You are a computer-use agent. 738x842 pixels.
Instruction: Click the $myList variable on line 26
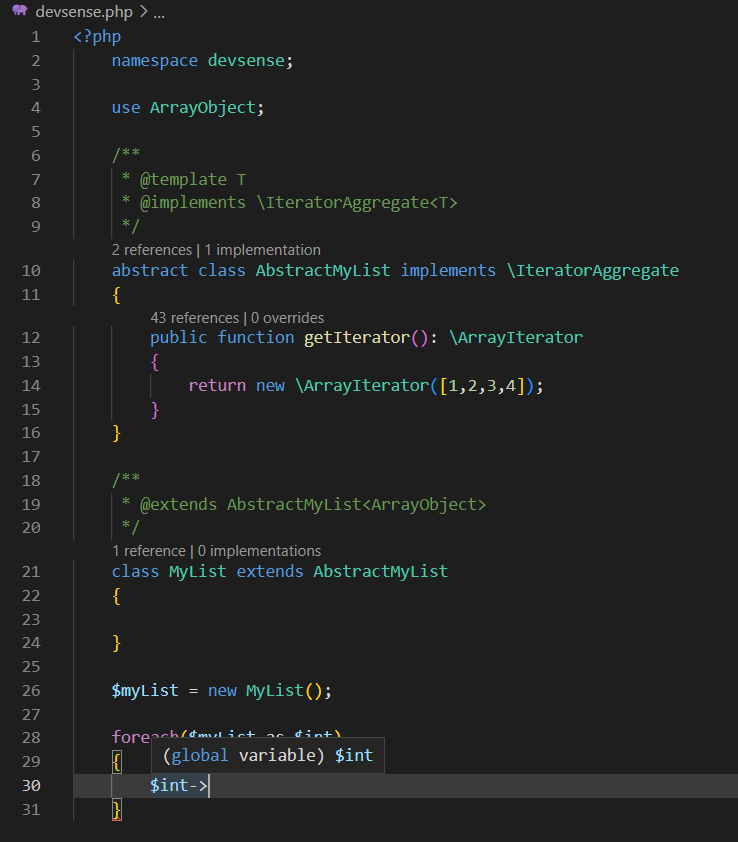(145, 690)
